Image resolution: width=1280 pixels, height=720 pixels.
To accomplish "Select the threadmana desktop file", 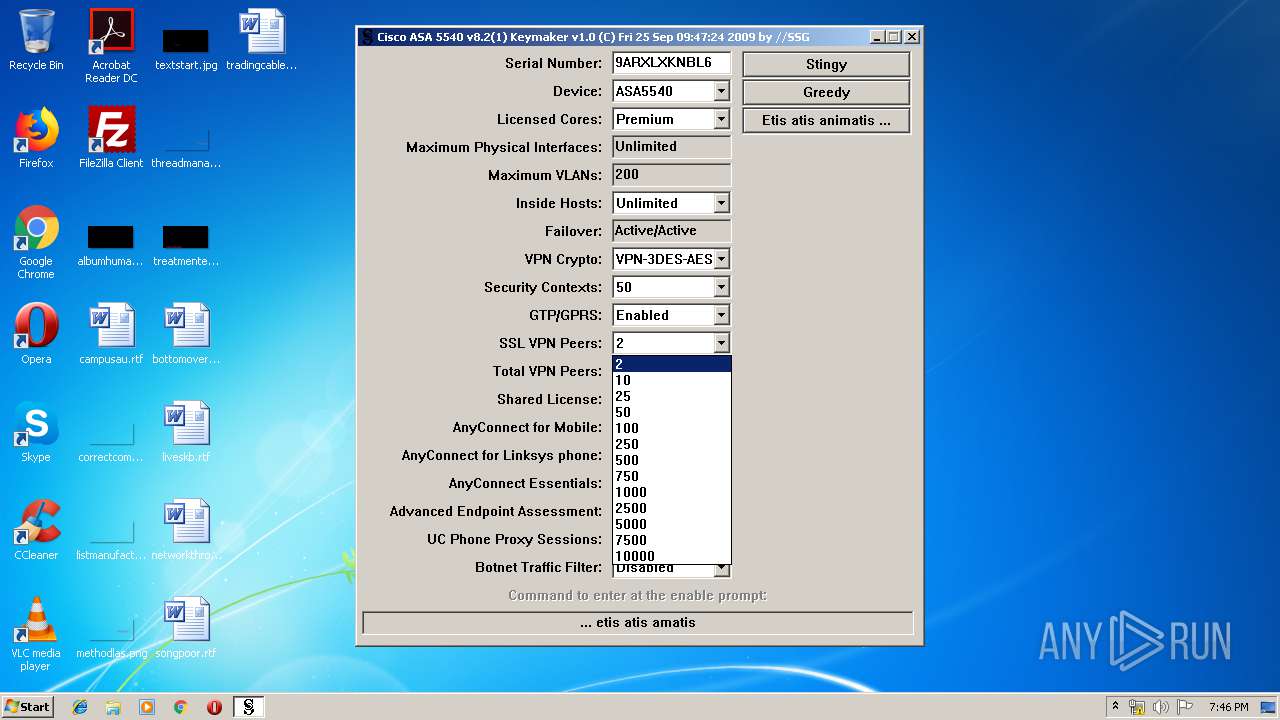I will coord(186,143).
